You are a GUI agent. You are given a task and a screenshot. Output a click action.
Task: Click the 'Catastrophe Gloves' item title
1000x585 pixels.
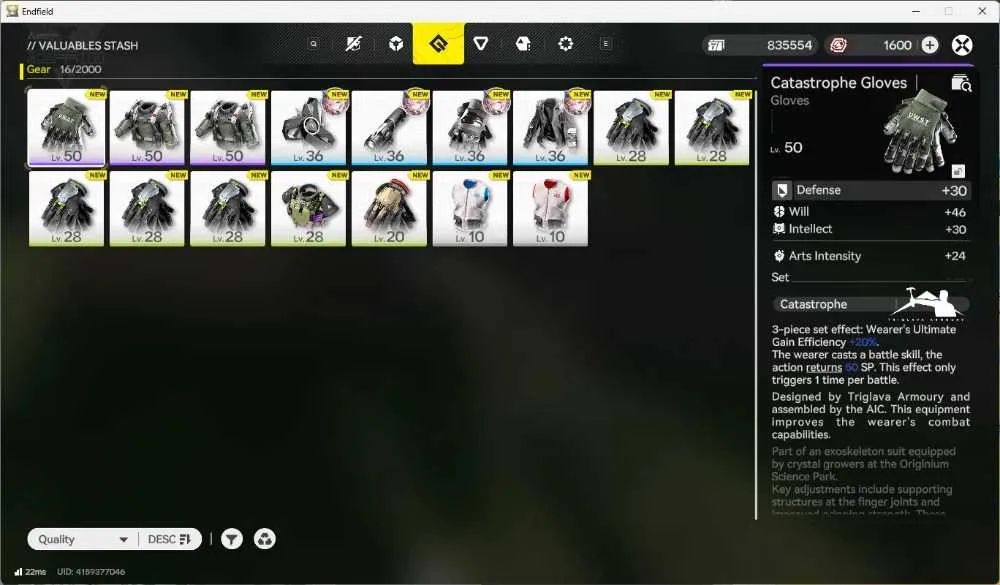tap(839, 82)
